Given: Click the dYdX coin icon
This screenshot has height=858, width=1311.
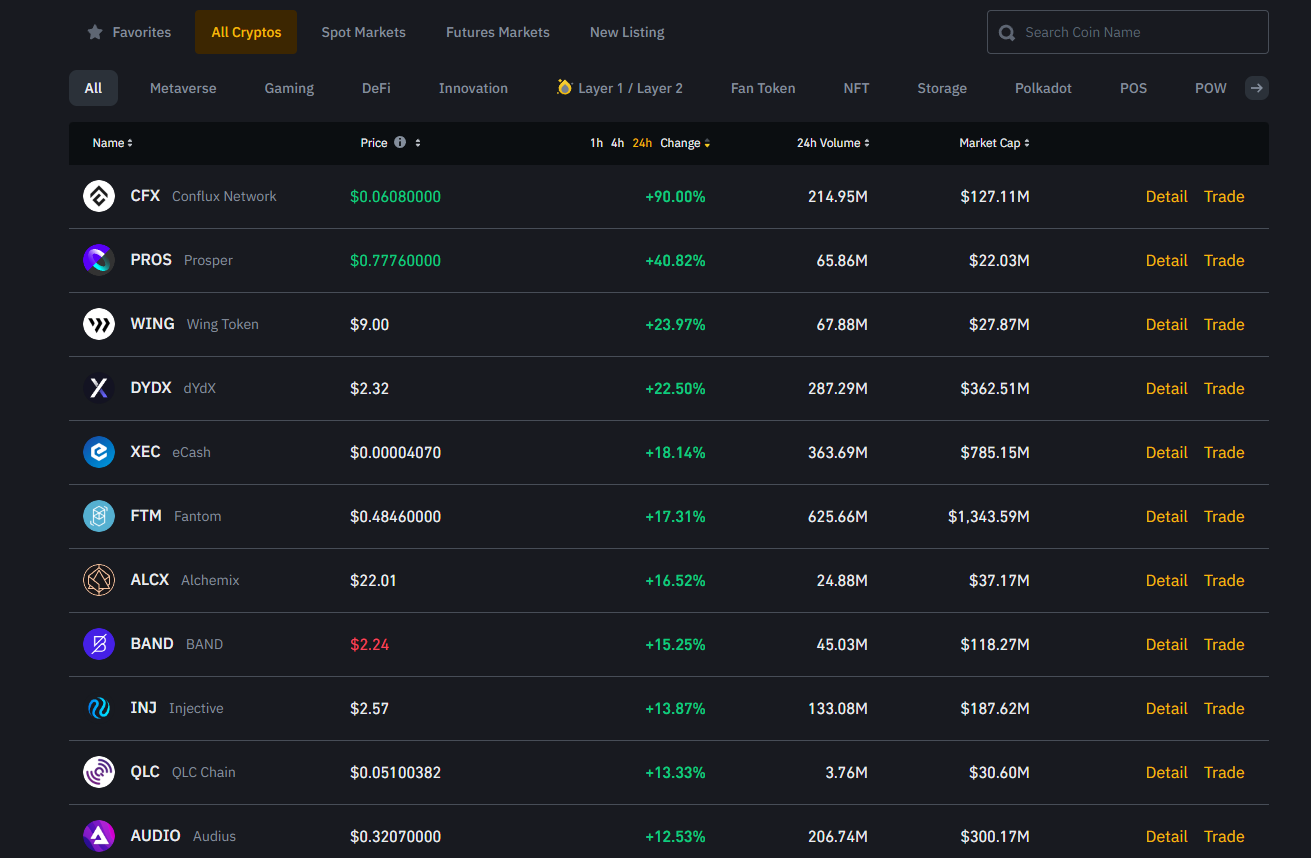Looking at the screenshot, I should 99,389.
